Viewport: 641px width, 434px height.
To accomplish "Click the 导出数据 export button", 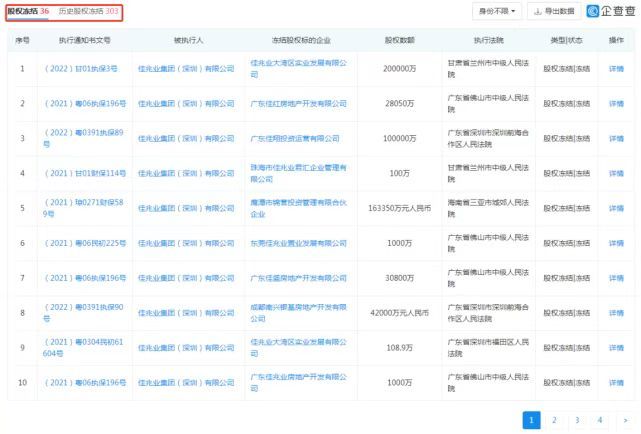I will (554, 11).
